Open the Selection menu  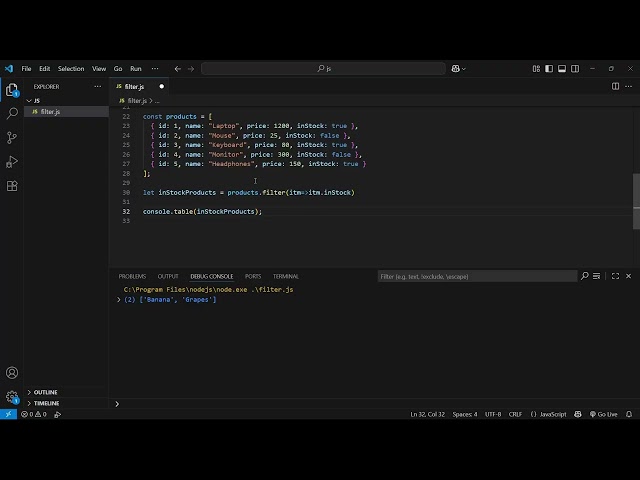tap(71, 69)
